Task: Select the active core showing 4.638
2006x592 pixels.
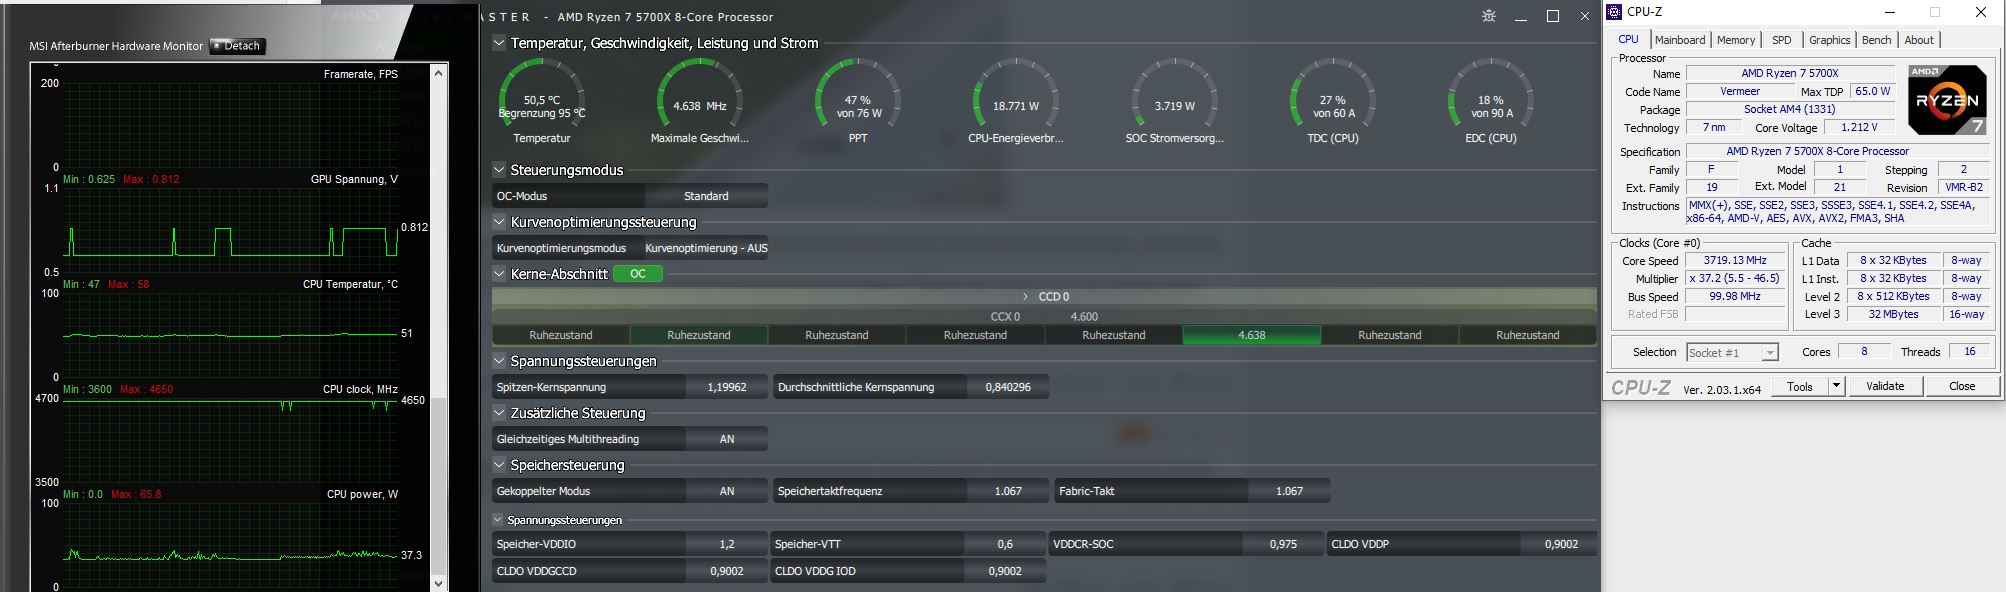Action: [1251, 335]
